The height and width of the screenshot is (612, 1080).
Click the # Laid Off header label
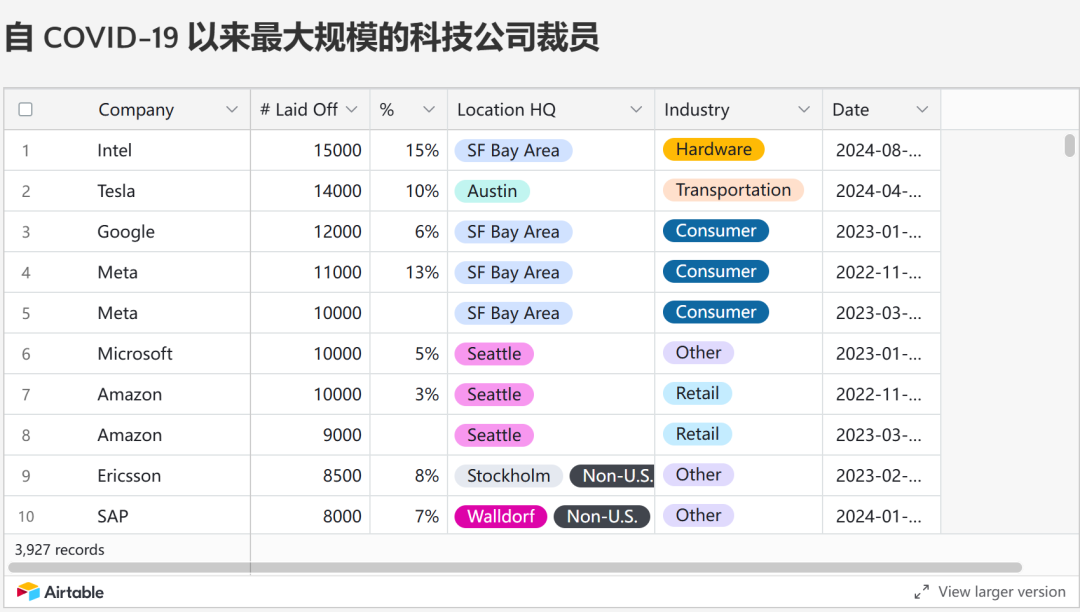point(299,109)
